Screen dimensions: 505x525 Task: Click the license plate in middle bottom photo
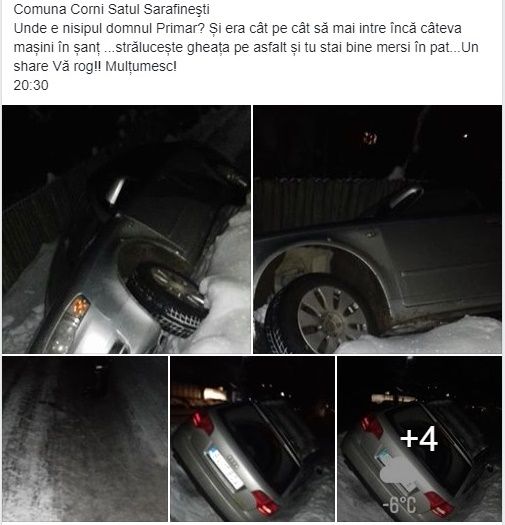pos(225,467)
